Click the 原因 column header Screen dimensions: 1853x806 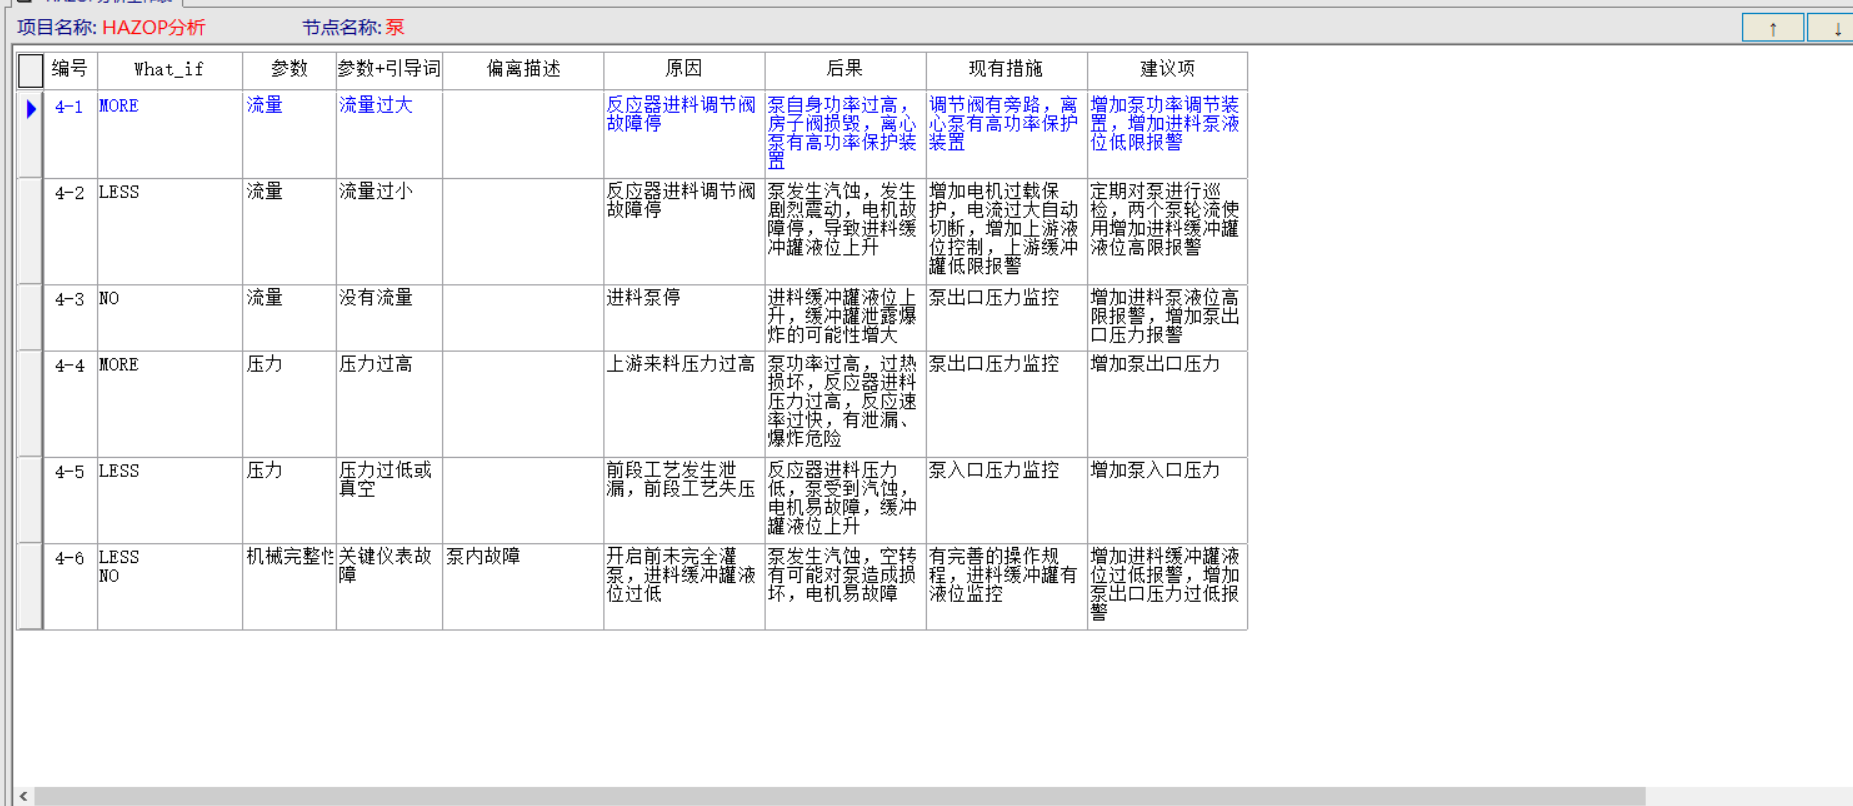pyautogui.click(x=684, y=70)
